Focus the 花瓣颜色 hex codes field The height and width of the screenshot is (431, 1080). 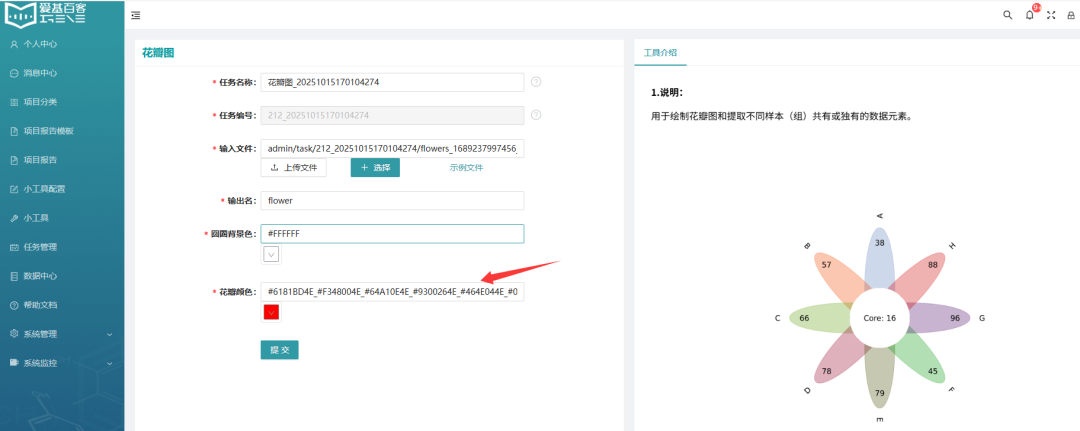pos(393,292)
